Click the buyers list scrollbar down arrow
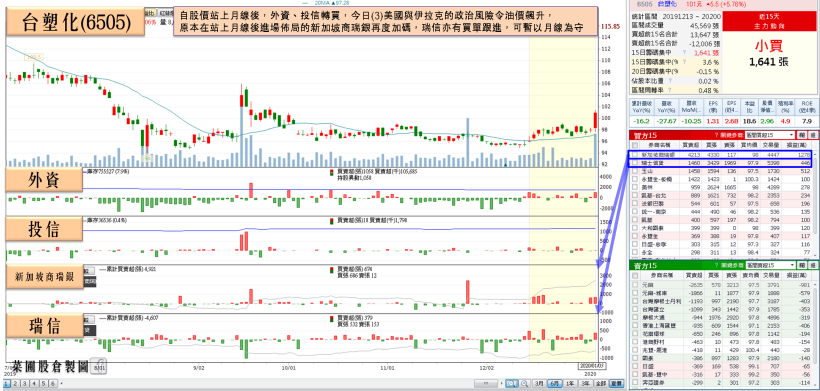Screen dimensions: 820x391 [x=816, y=255]
